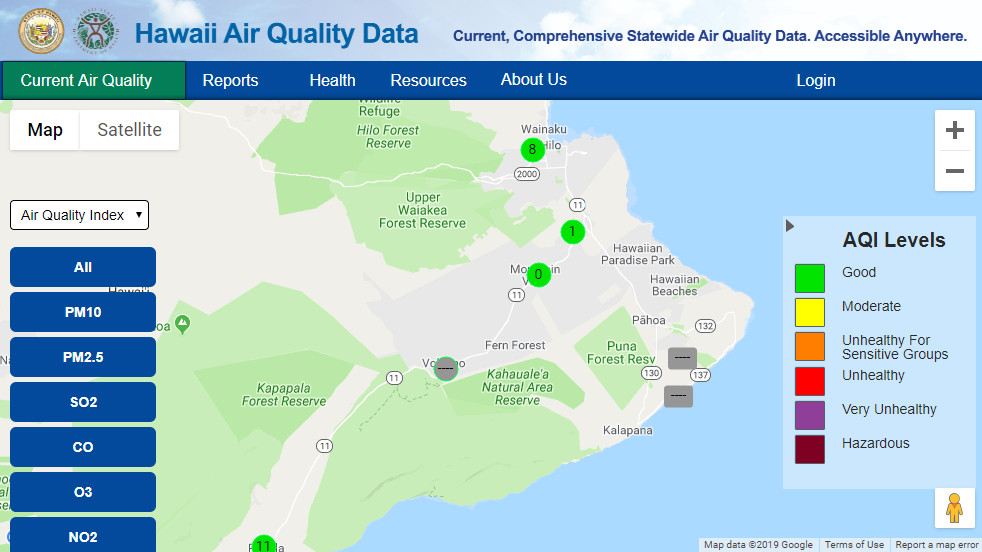Click the green Good color swatch

point(809,278)
